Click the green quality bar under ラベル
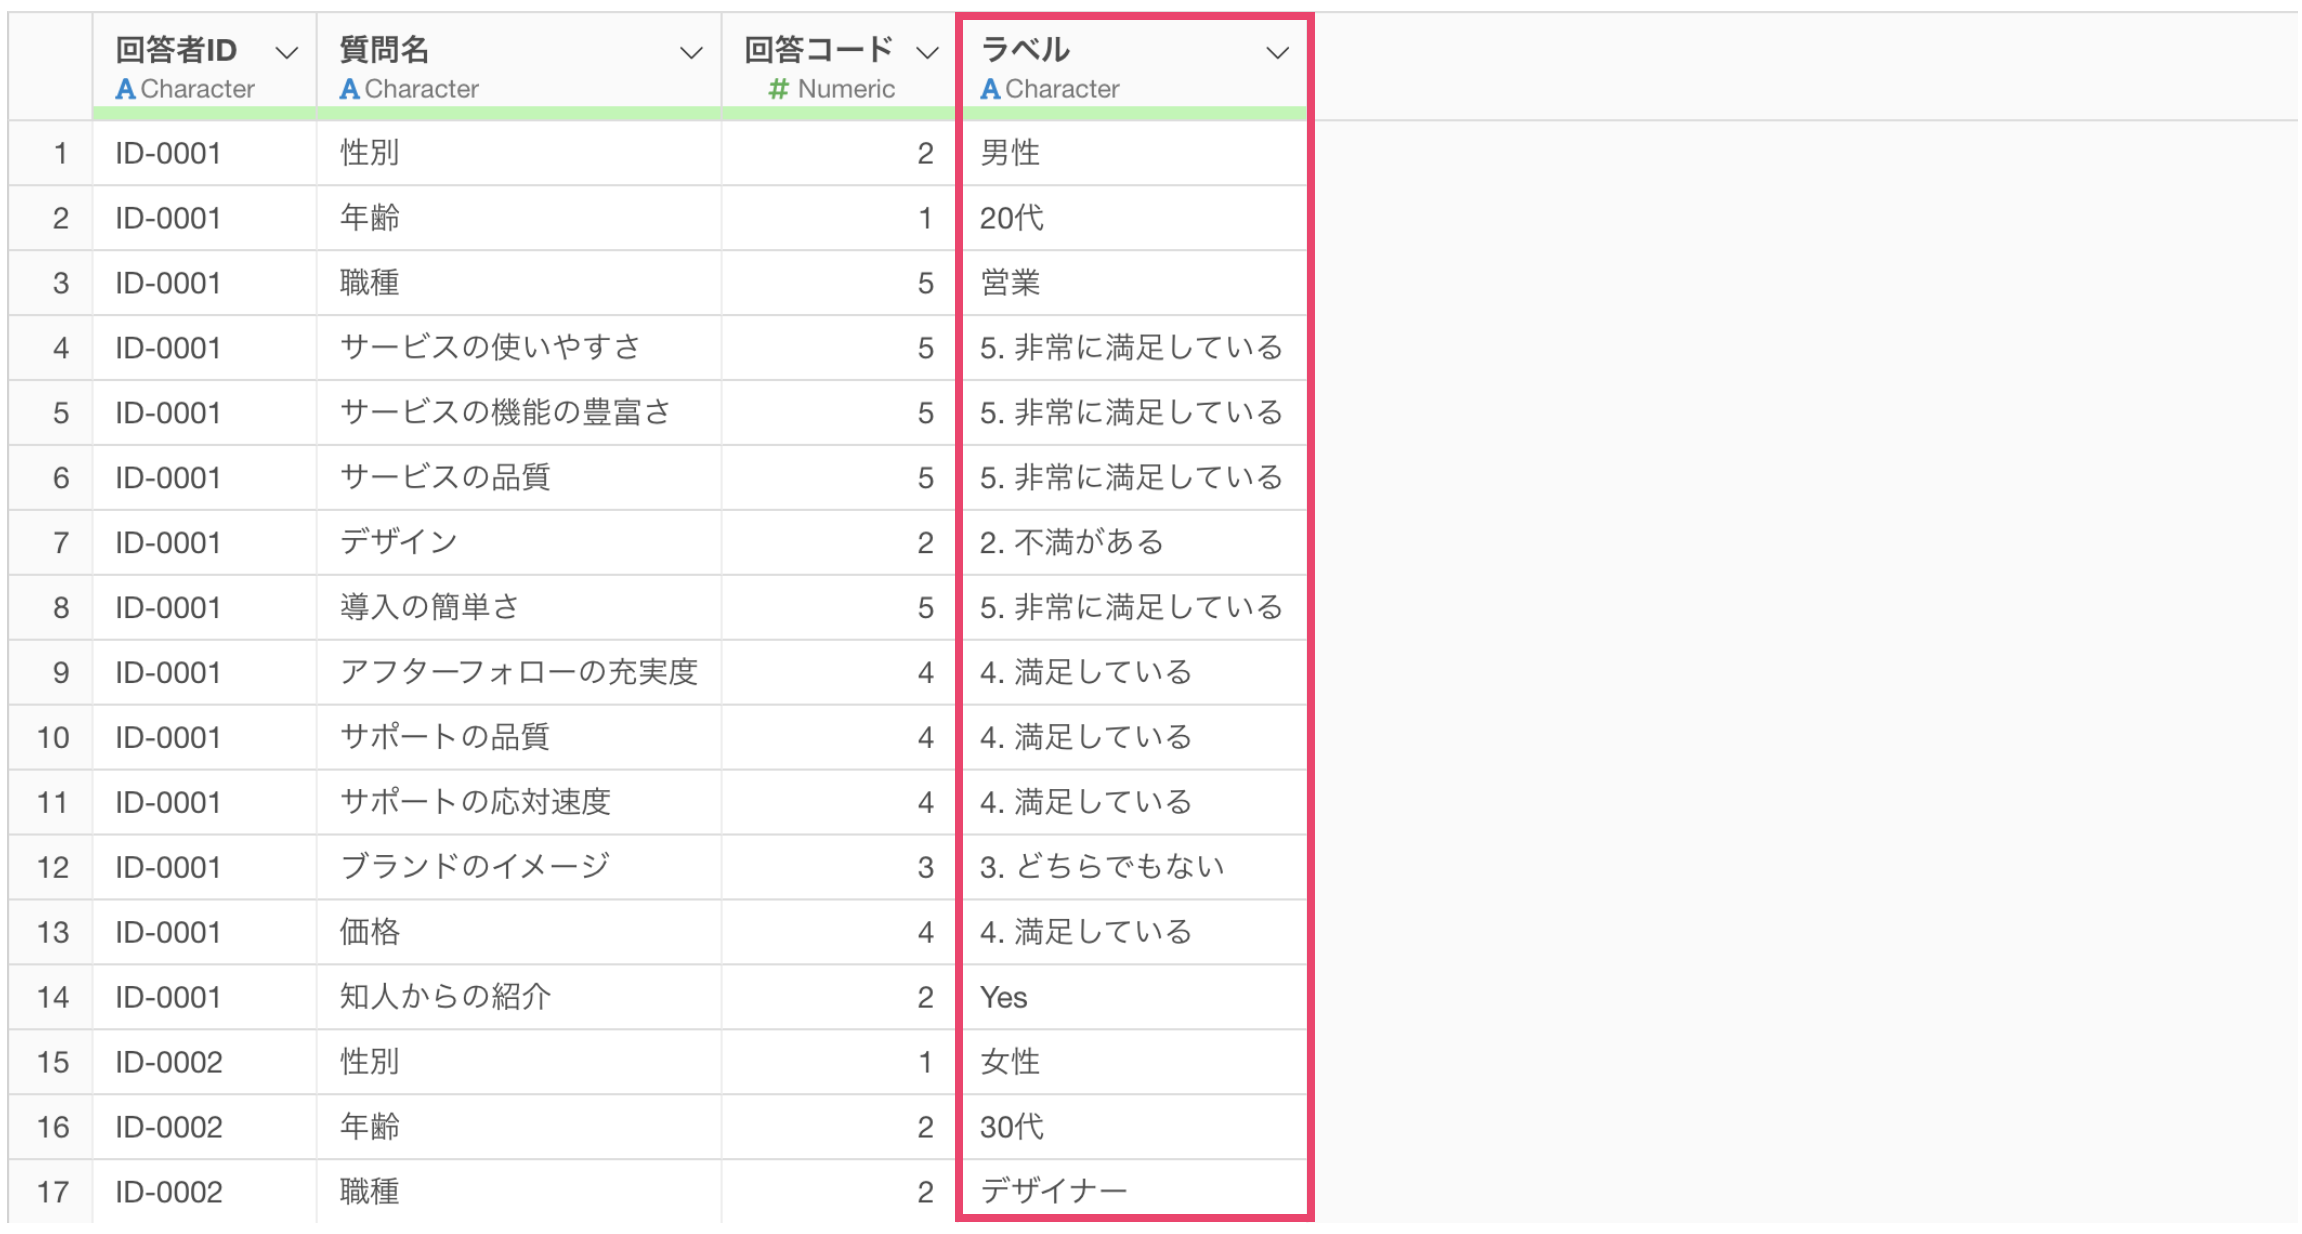 coord(1132,114)
